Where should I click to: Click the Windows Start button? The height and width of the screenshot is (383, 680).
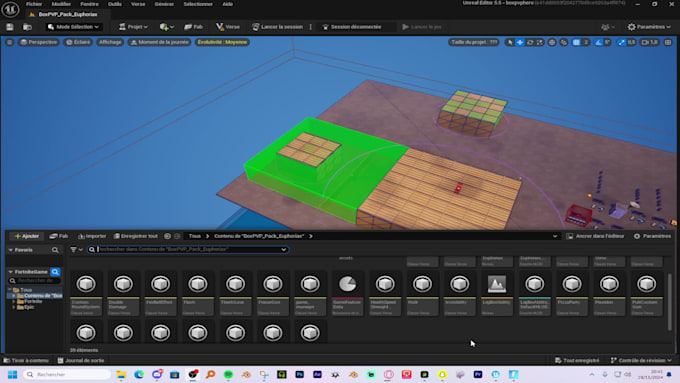click(x=12, y=374)
